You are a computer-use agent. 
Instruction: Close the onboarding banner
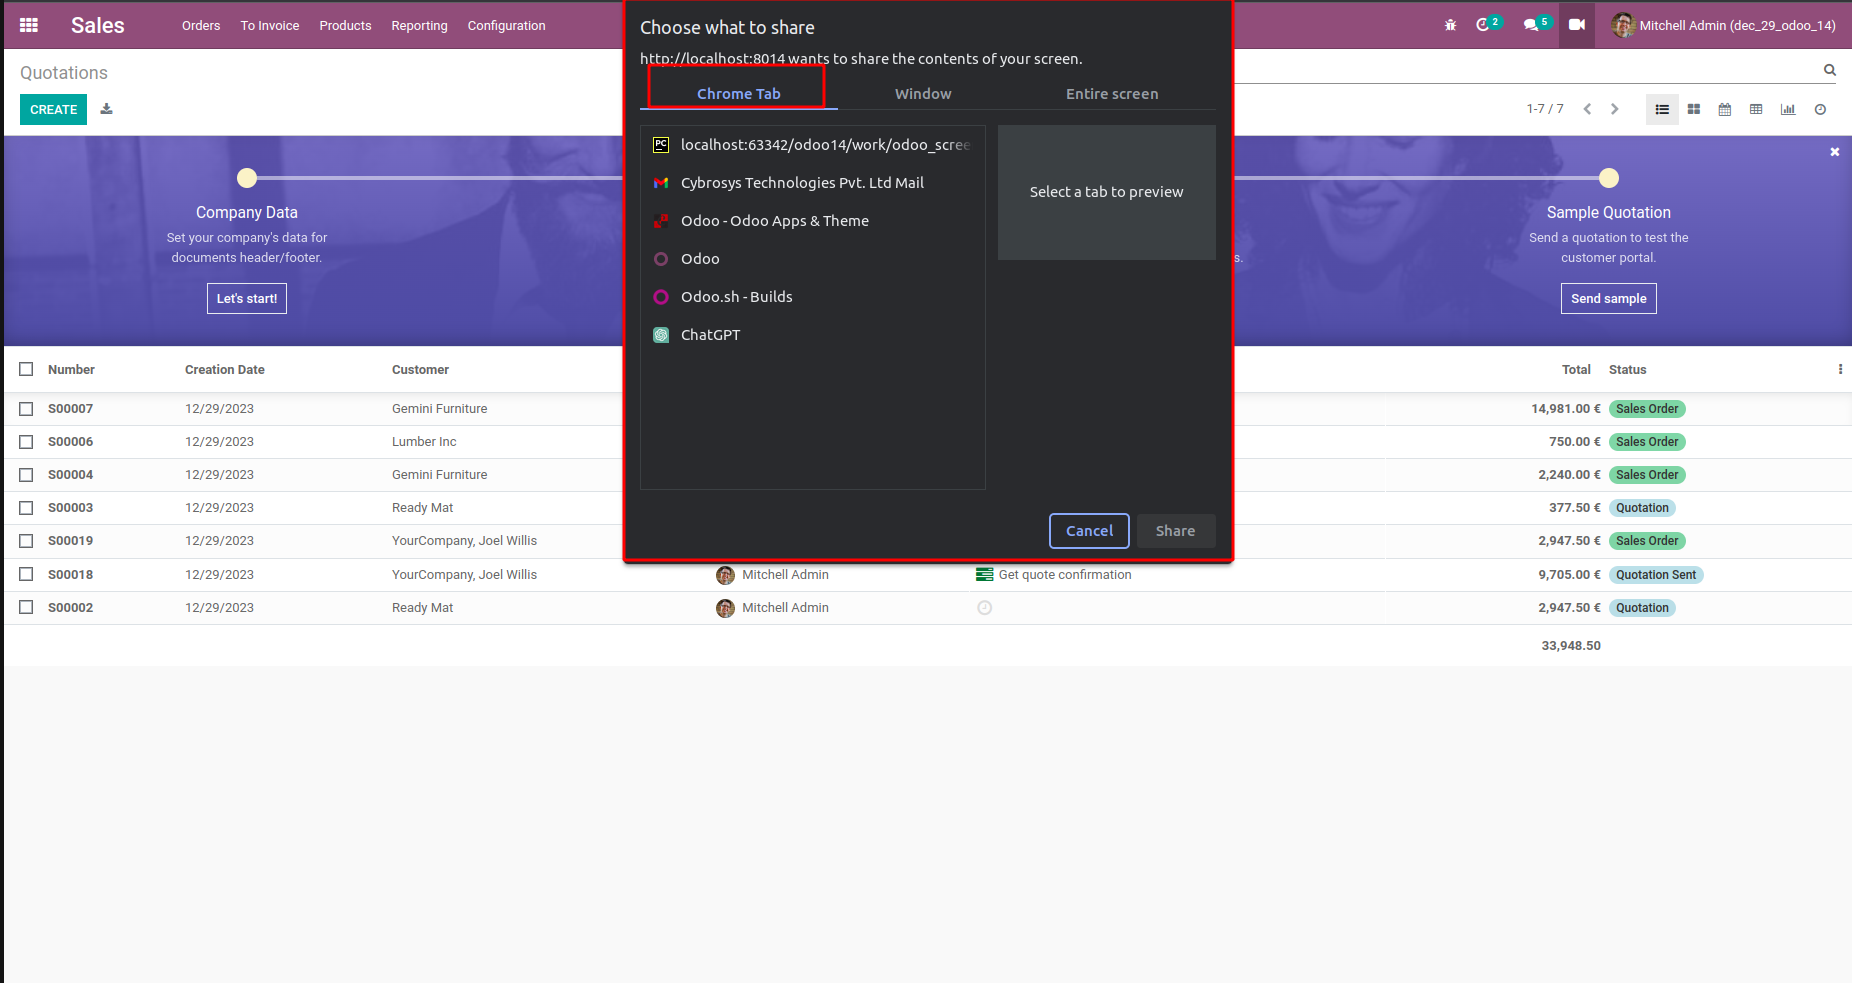(x=1835, y=152)
